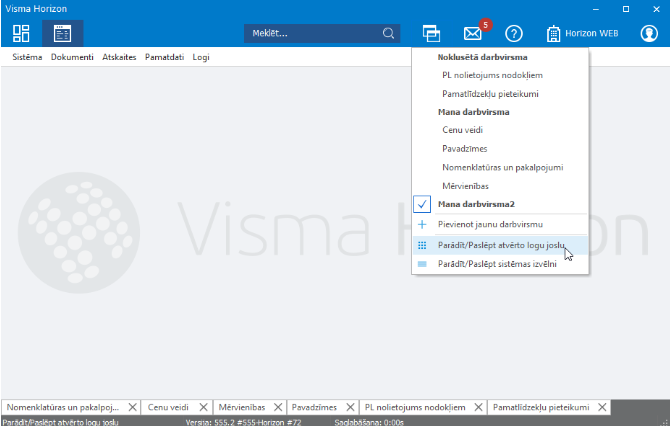This screenshot has height=426, width=670.
Task: Select Mana darbvirsma2 workspace entry
Action: tap(476, 204)
